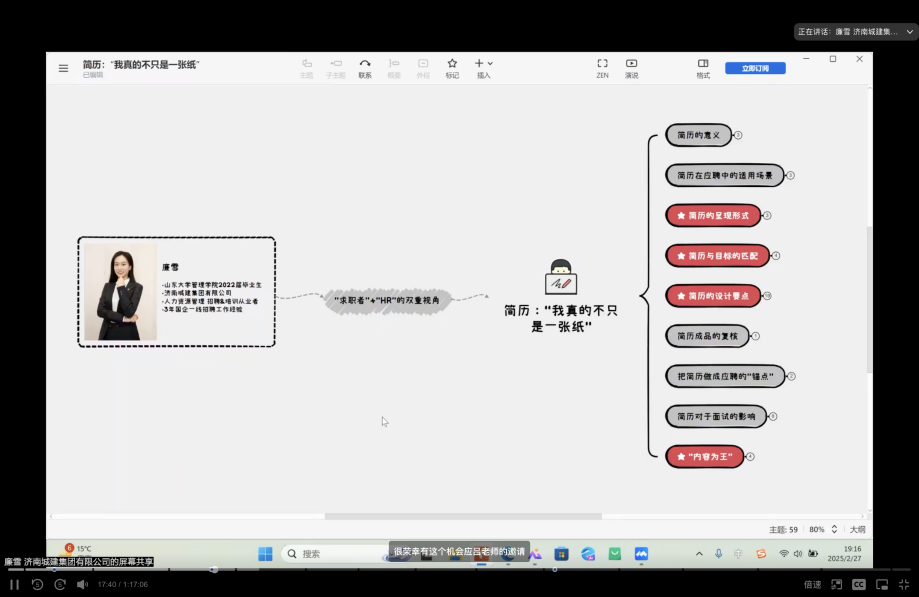Enter ZEN mode
This screenshot has width=919, height=597.
(x=602, y=67)
